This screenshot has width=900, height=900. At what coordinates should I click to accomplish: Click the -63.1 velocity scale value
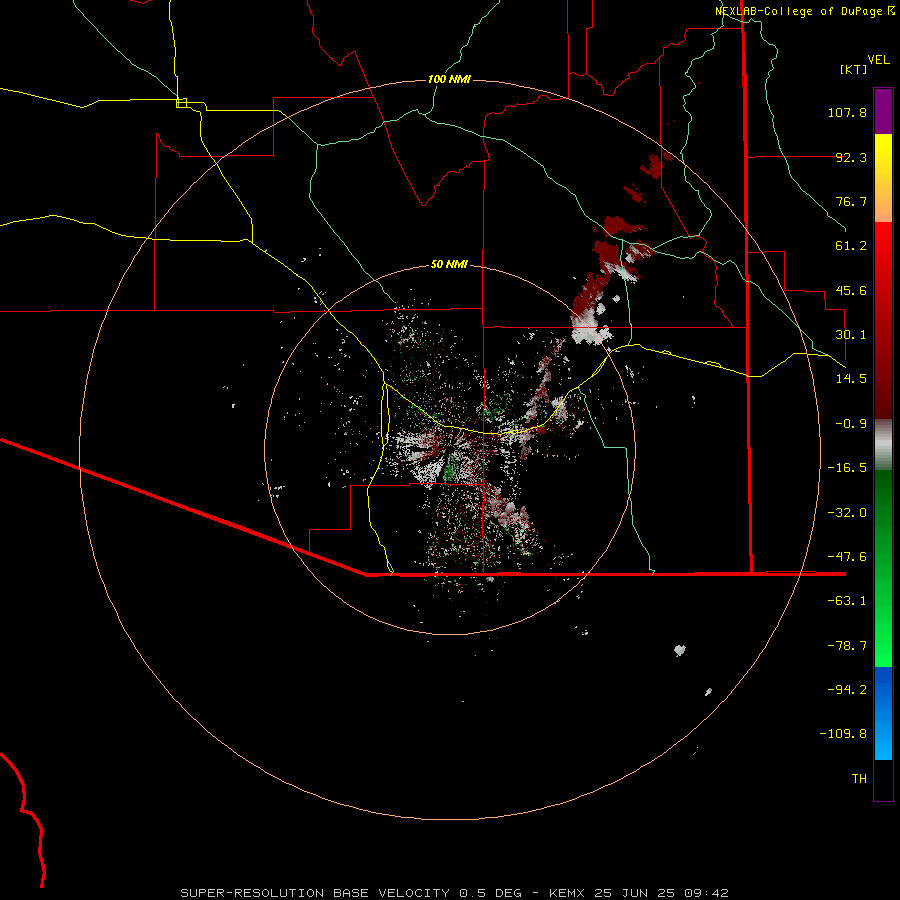pyautogui.click(x=847, y=601)
